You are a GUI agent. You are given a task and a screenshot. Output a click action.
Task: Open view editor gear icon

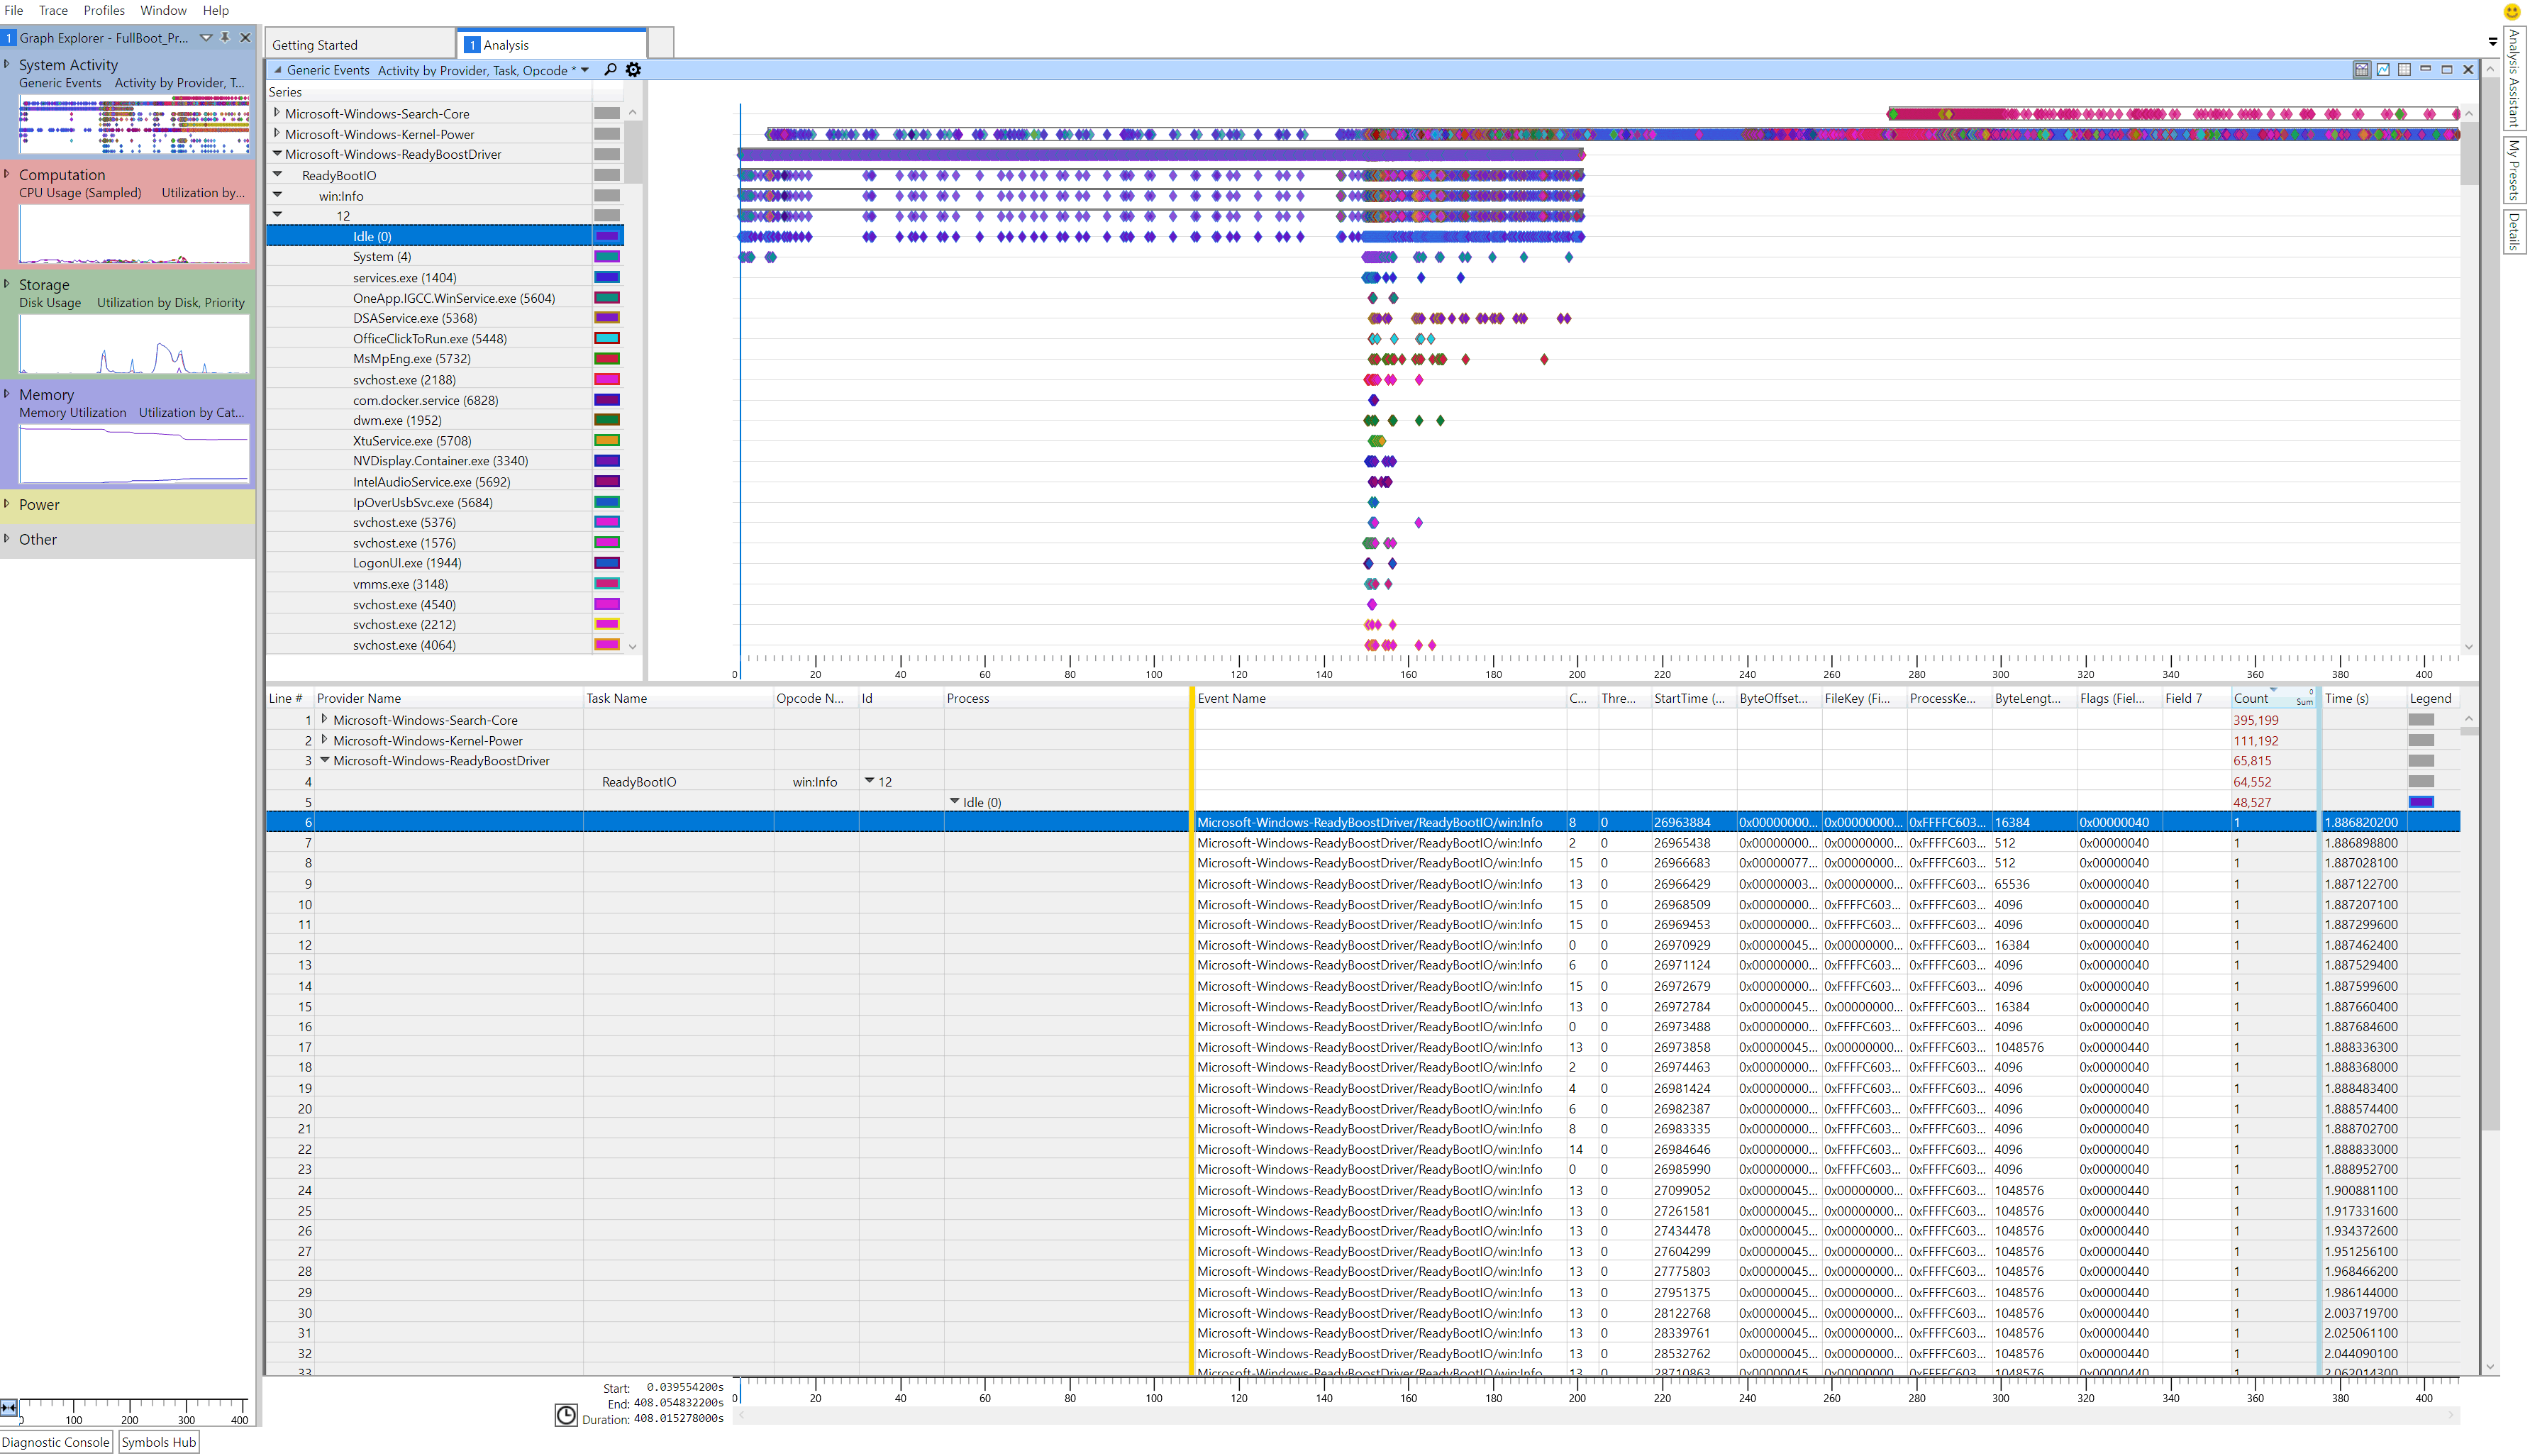pyautogui.click(x=633, y=69)
